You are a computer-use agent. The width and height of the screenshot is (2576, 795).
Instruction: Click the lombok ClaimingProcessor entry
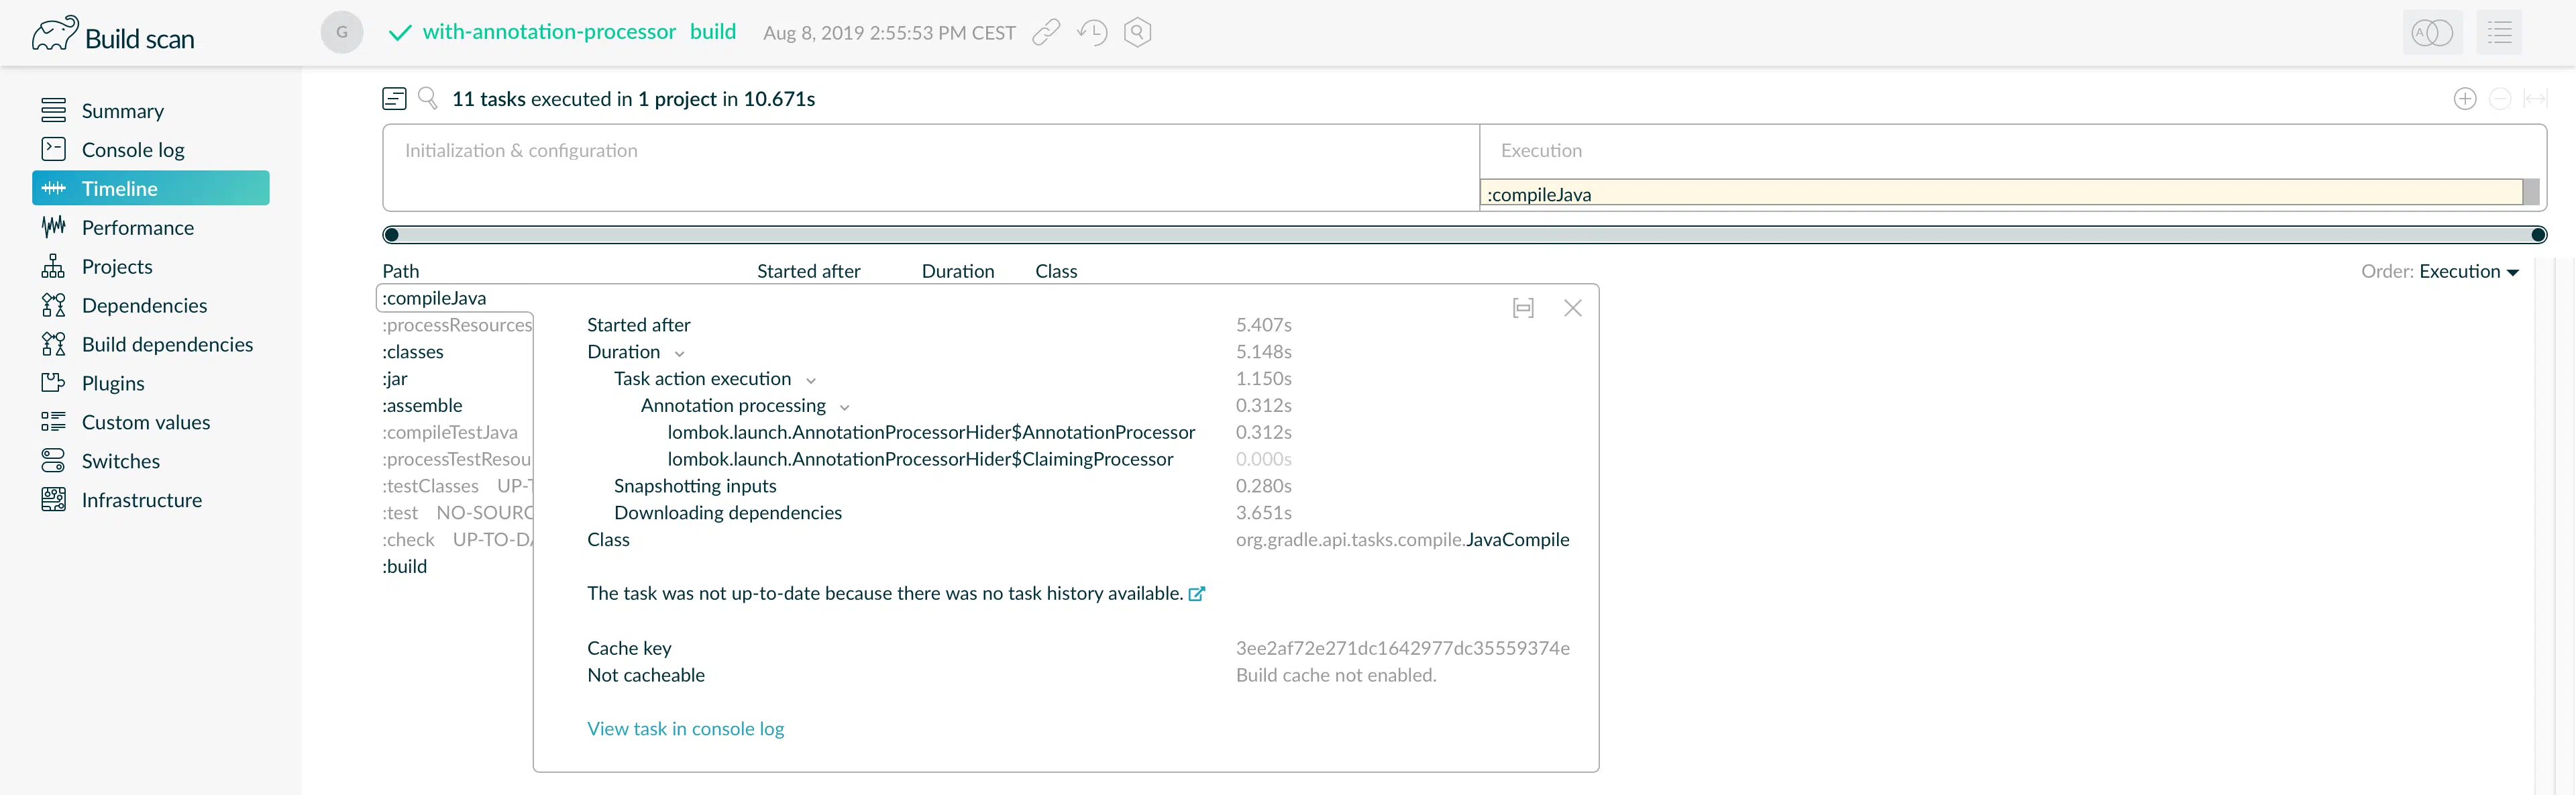[920, 459]
